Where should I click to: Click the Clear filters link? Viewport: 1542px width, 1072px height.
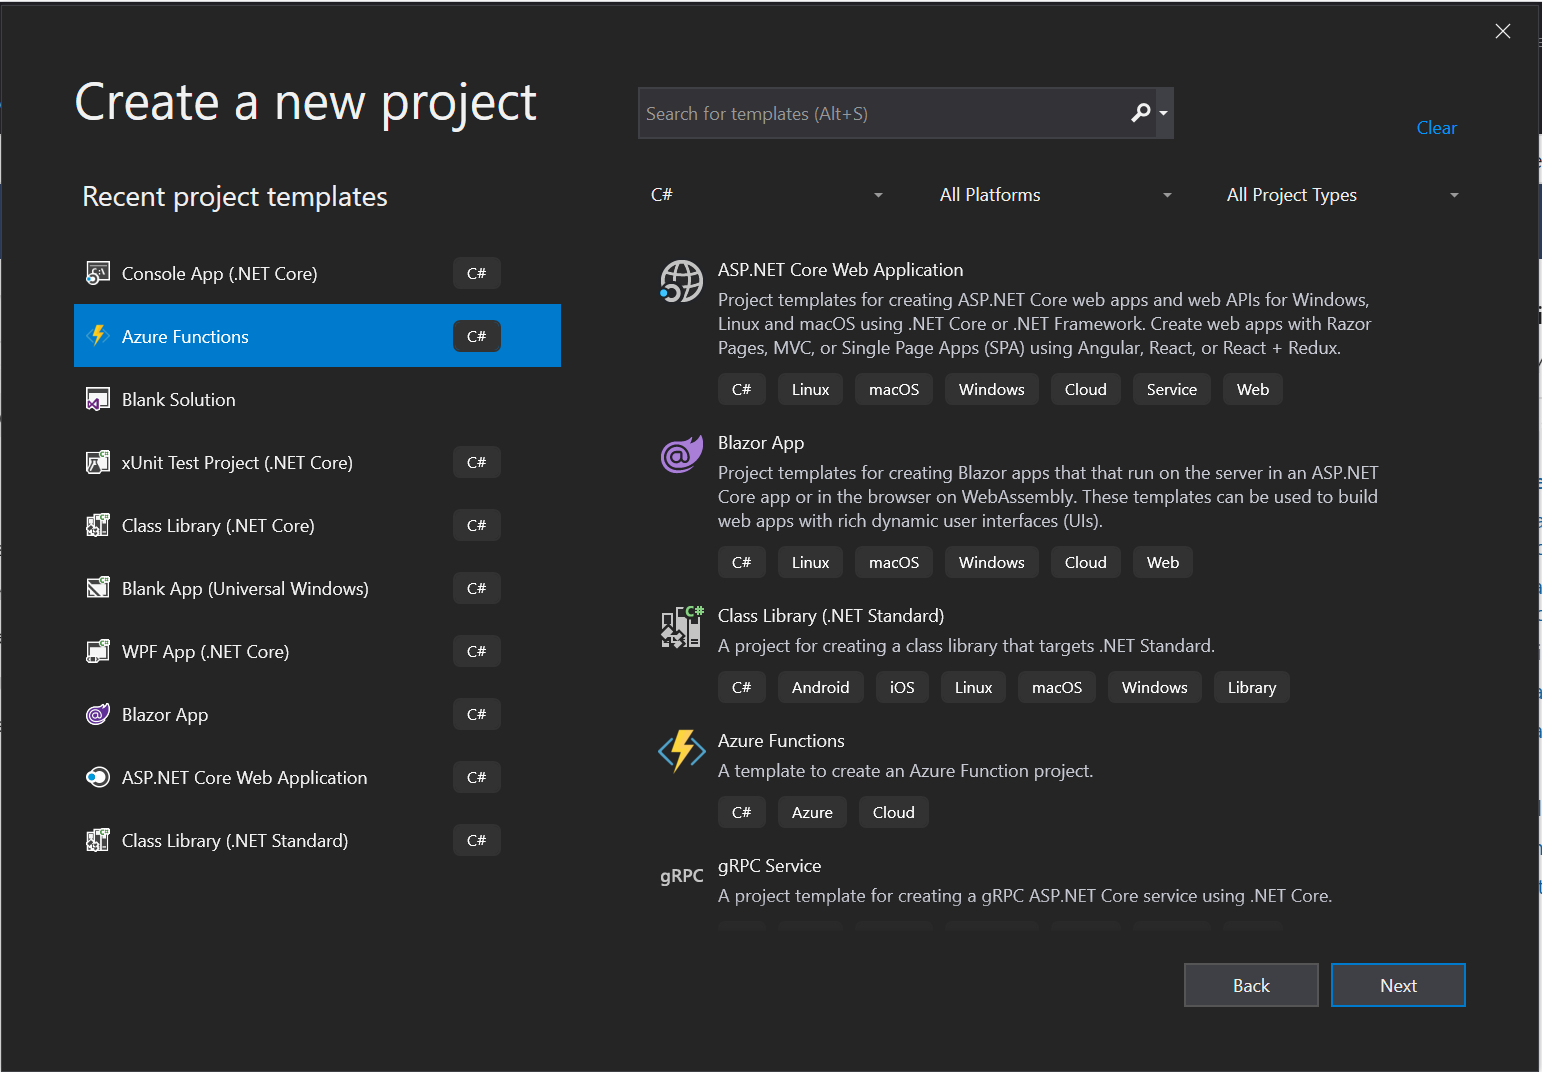1436,128
